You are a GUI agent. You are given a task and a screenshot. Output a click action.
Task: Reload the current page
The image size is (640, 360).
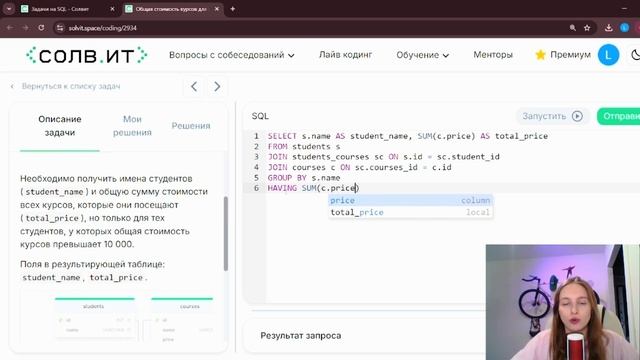(41, 28)
